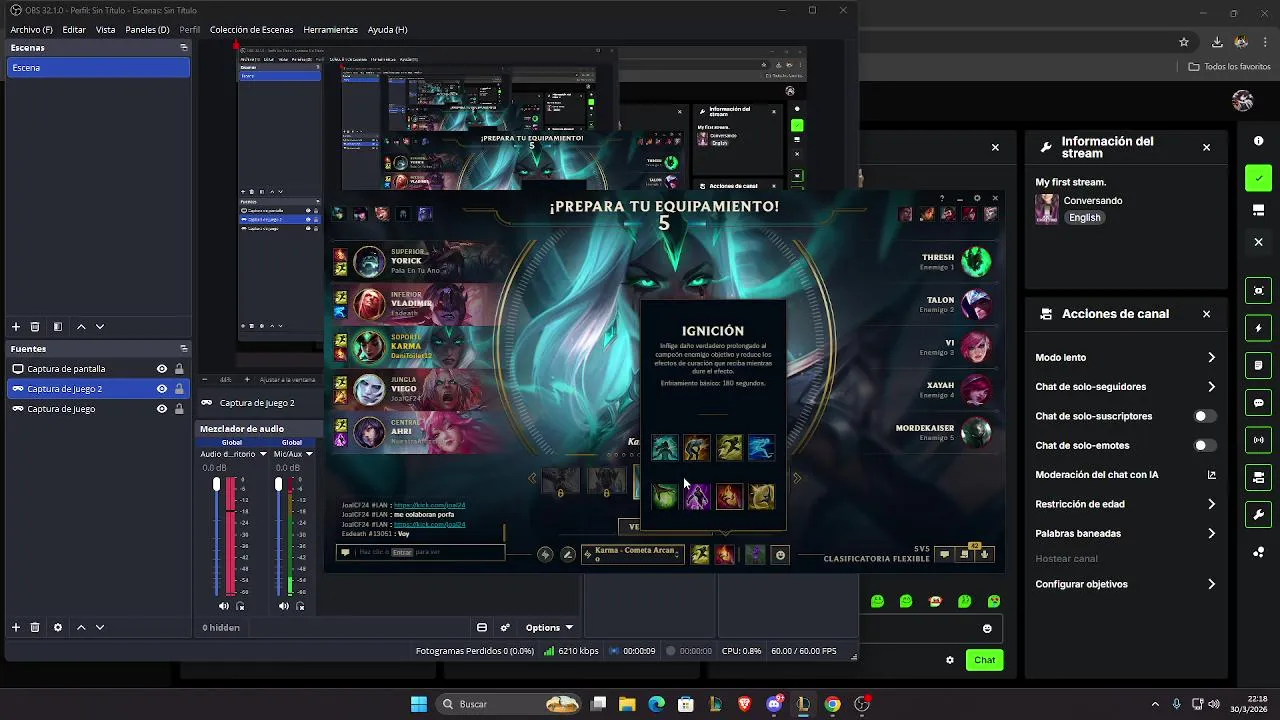Open wrench tool in Kick sidebar
This screenshot has height=720, width=1280.
click(1259, 515)
